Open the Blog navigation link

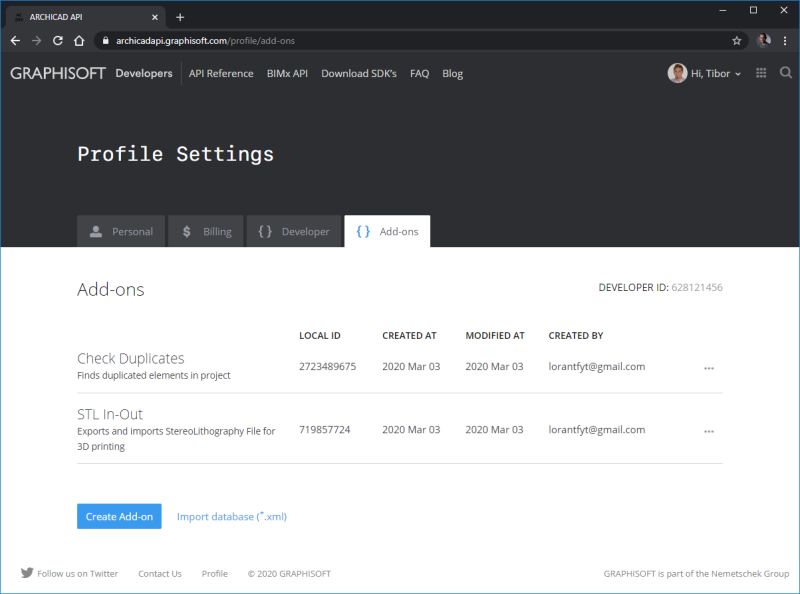point(453,73)
